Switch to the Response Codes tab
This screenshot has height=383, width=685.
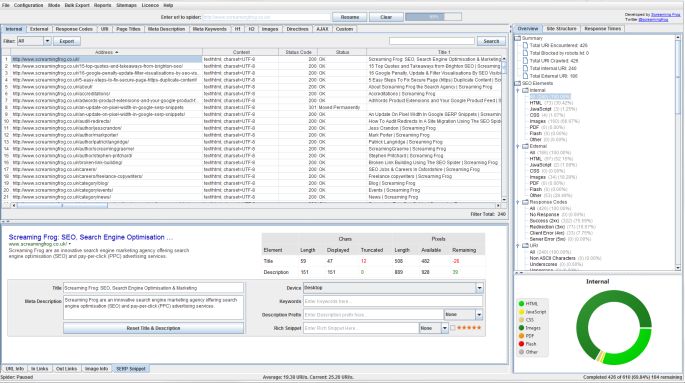[x=74, y=29]
